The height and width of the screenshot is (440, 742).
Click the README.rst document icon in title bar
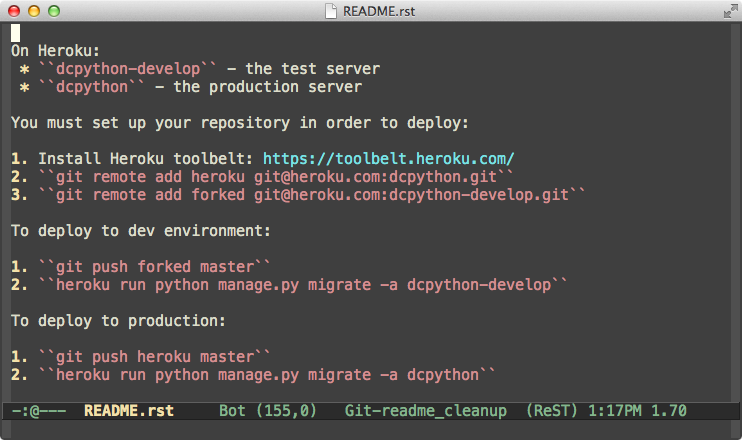click(x=331, y=11)
